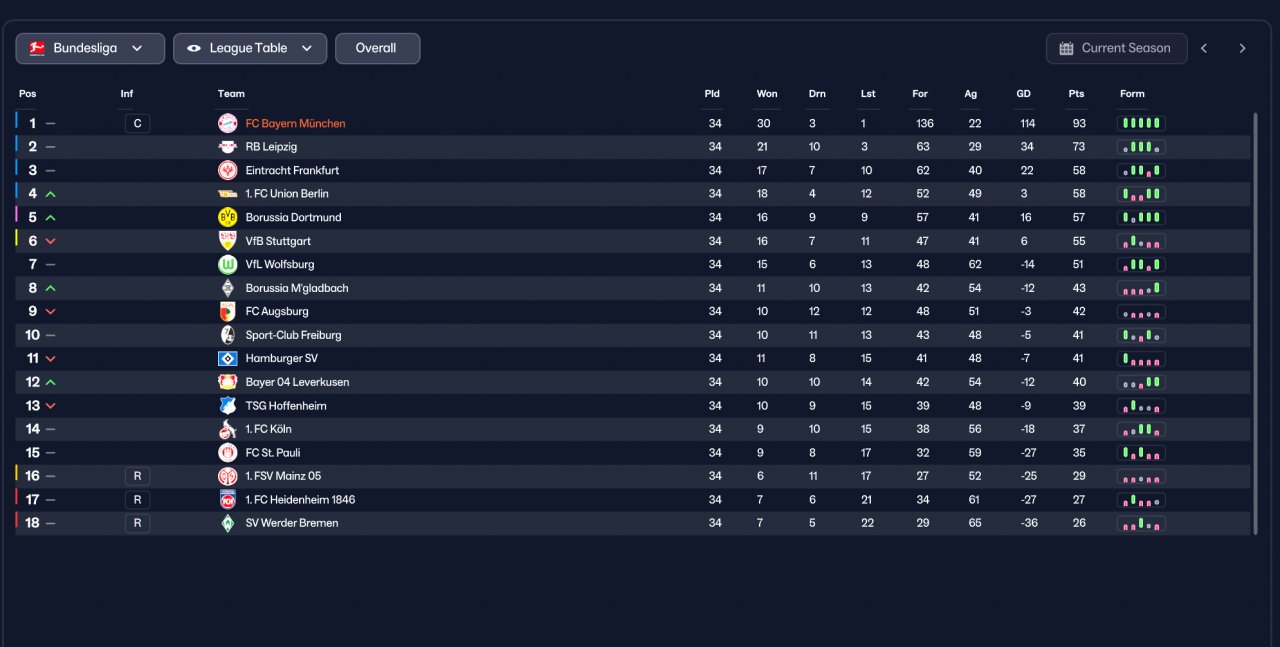Click the 1. FC Köln club badge

227,429
